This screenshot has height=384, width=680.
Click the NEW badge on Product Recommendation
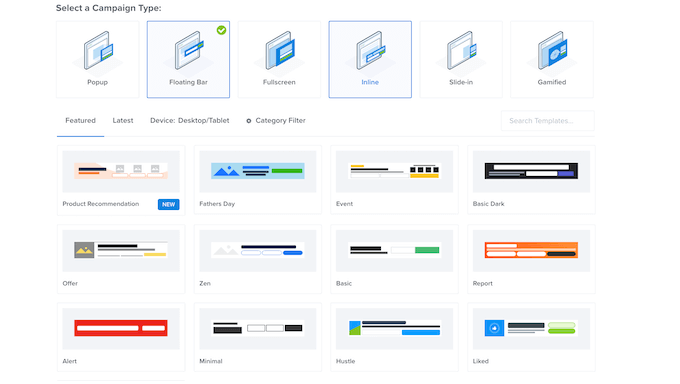168,204
